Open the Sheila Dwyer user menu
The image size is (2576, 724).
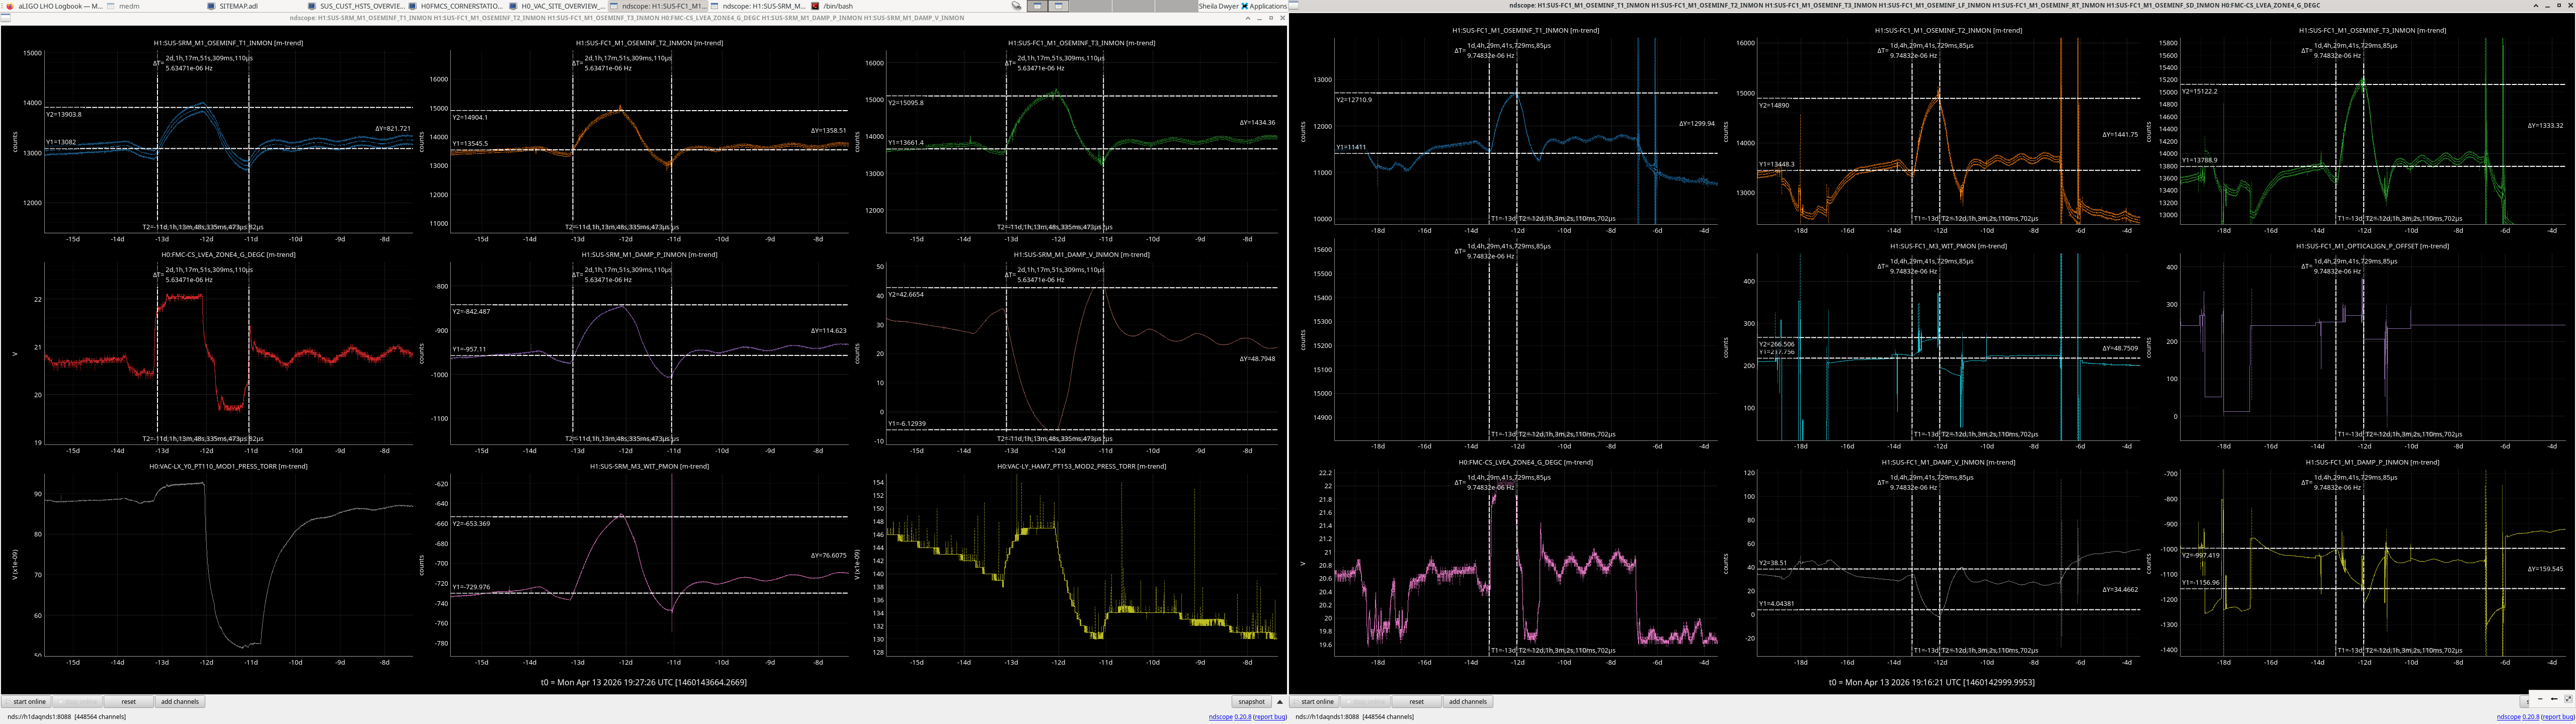click(1218, 6)
